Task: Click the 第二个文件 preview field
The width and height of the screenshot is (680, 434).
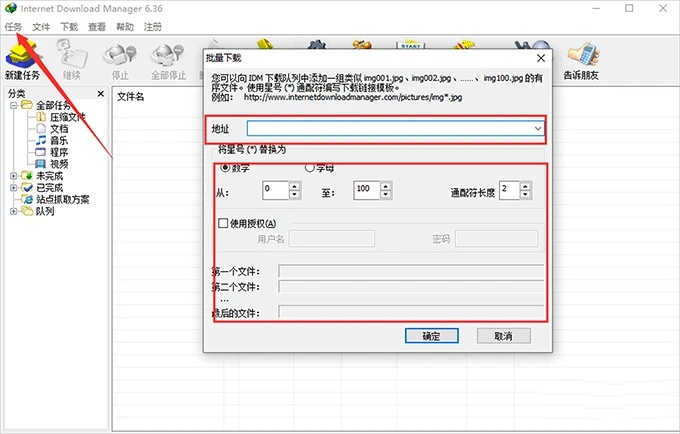Action: [x=411, y=286]
